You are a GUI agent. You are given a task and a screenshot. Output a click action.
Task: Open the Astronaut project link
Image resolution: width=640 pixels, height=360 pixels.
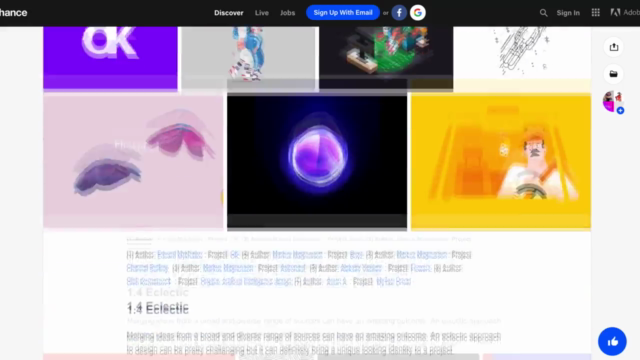pyautogui.click(x=293, y=268)
